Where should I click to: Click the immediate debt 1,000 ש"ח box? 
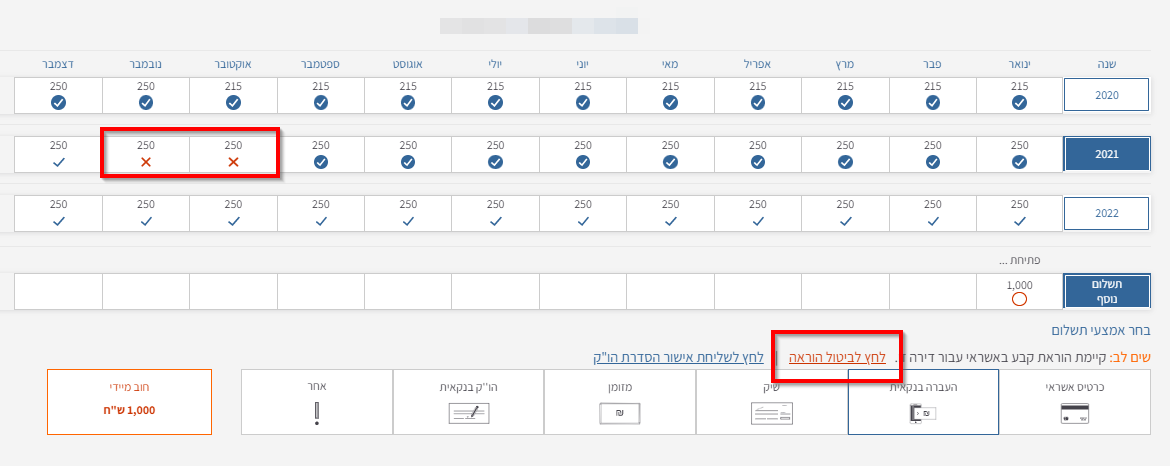tap(129, 401)
